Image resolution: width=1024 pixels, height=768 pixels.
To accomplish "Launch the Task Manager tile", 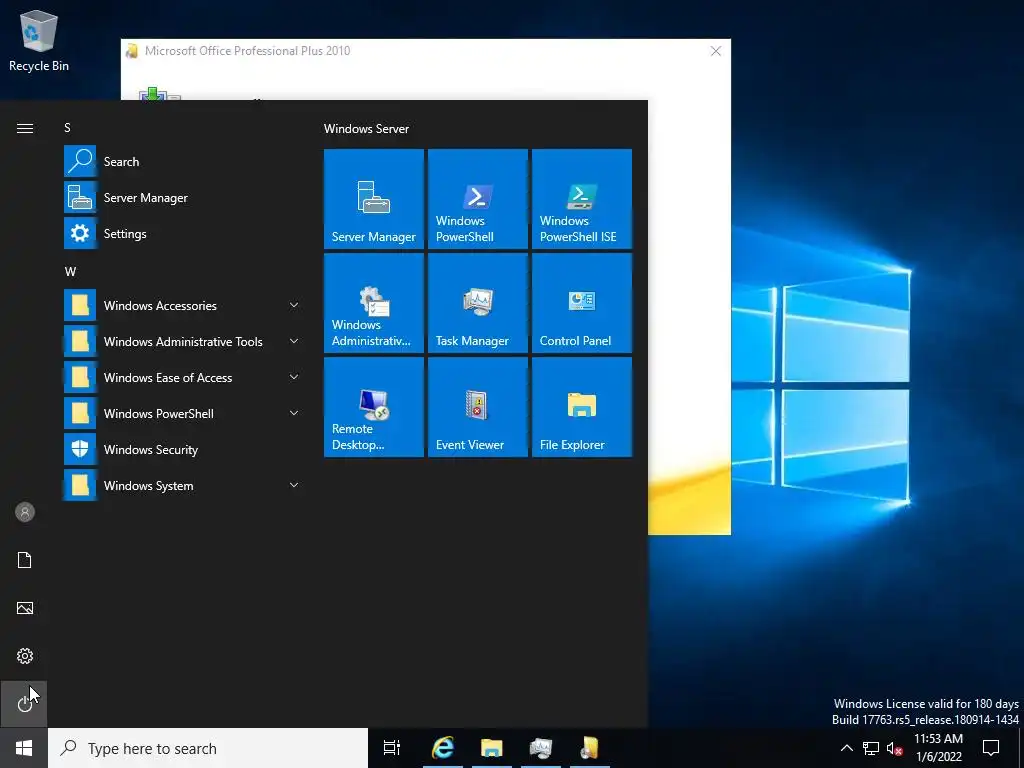I will click(x=477, y=302).
